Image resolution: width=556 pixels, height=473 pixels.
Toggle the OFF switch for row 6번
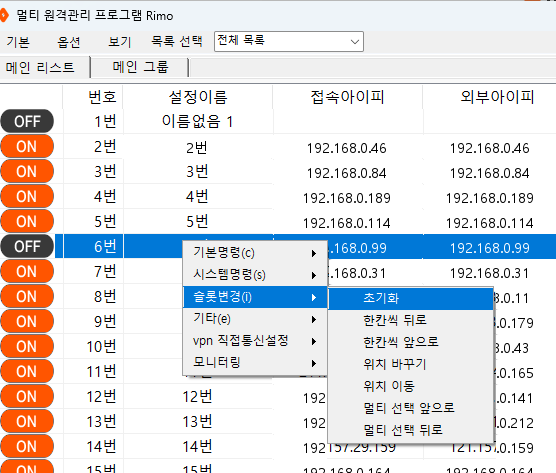pos(27,246)
